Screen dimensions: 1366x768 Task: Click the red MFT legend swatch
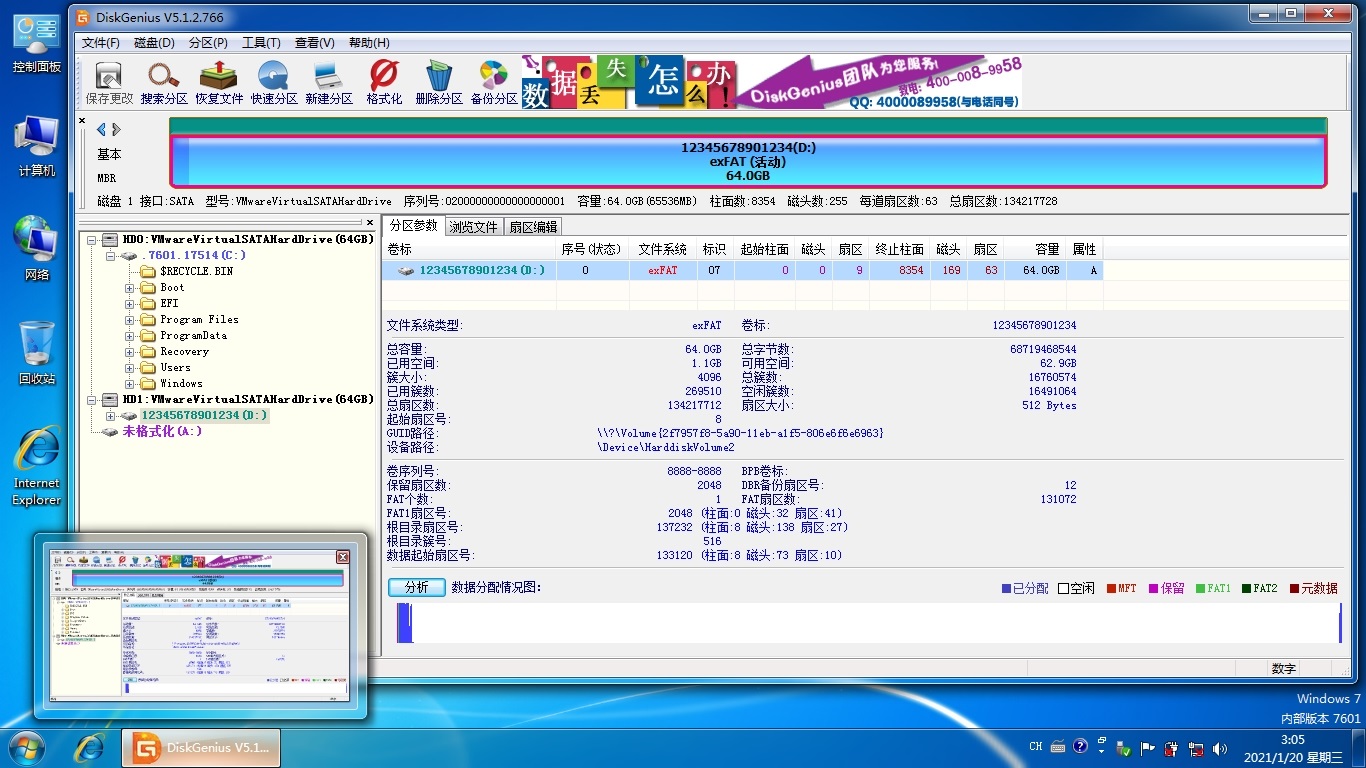[x=1111, y=589]
